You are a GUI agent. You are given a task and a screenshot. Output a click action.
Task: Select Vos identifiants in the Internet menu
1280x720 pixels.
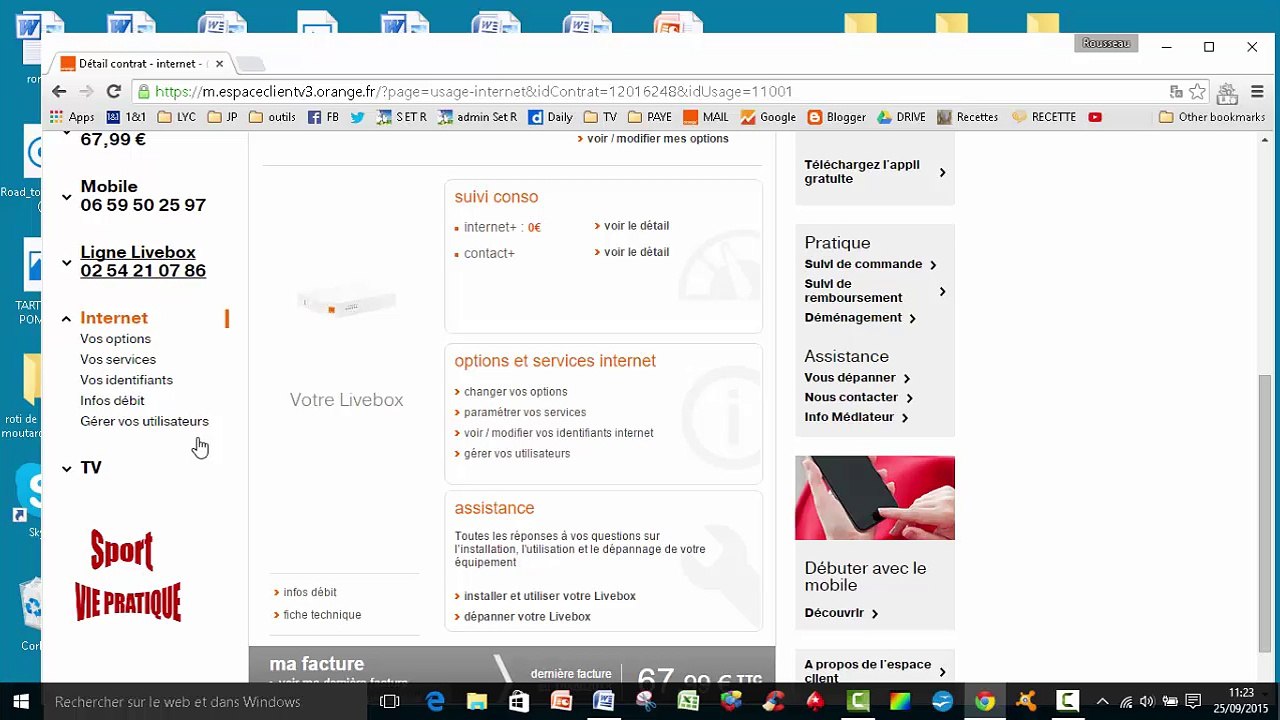[126, 380]
